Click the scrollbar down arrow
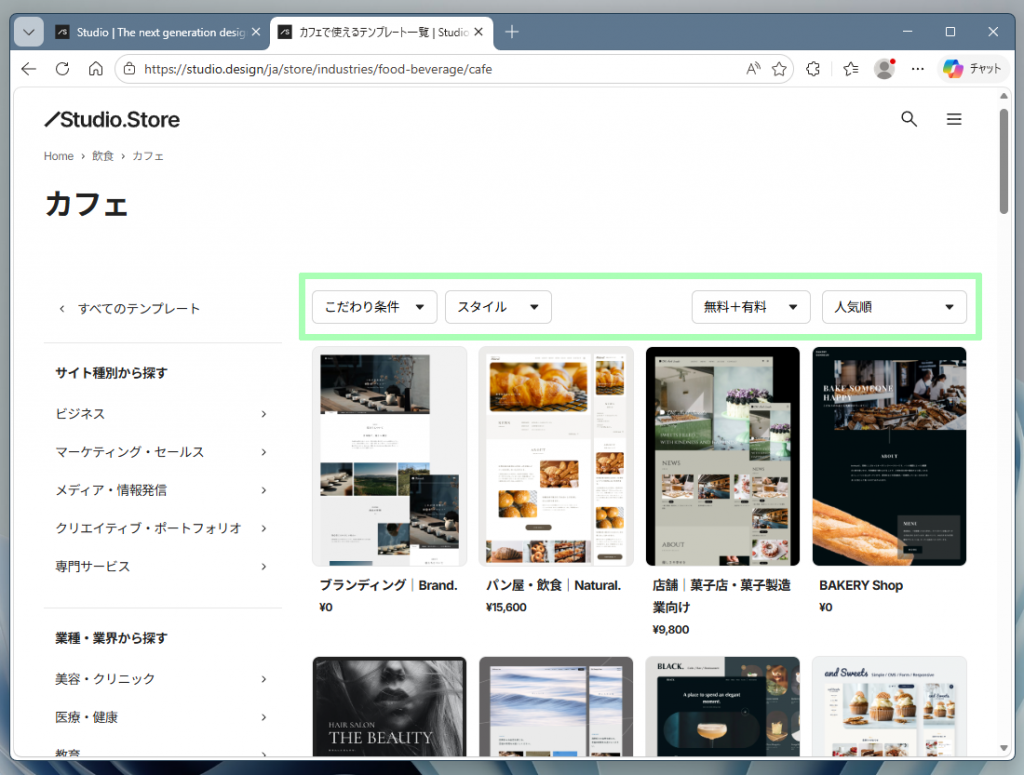The width and height of the screenshot is (1024, 775). tap(1004, 748)
